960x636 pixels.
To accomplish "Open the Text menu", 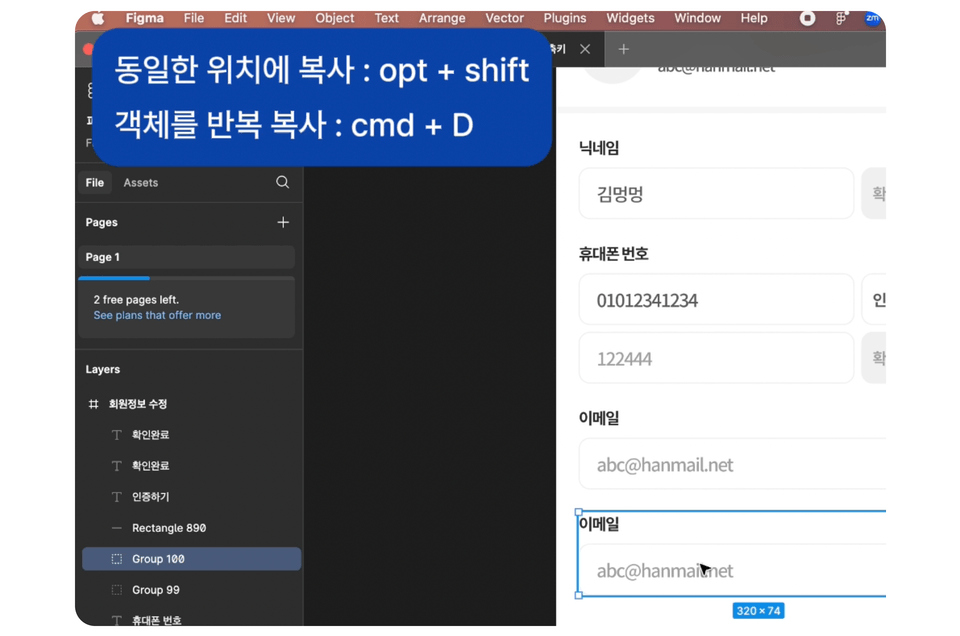I will point(386,18).
